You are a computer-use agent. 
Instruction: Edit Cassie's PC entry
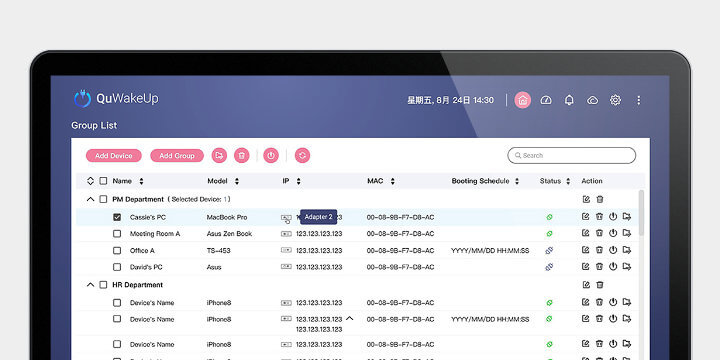click(585, 217)
